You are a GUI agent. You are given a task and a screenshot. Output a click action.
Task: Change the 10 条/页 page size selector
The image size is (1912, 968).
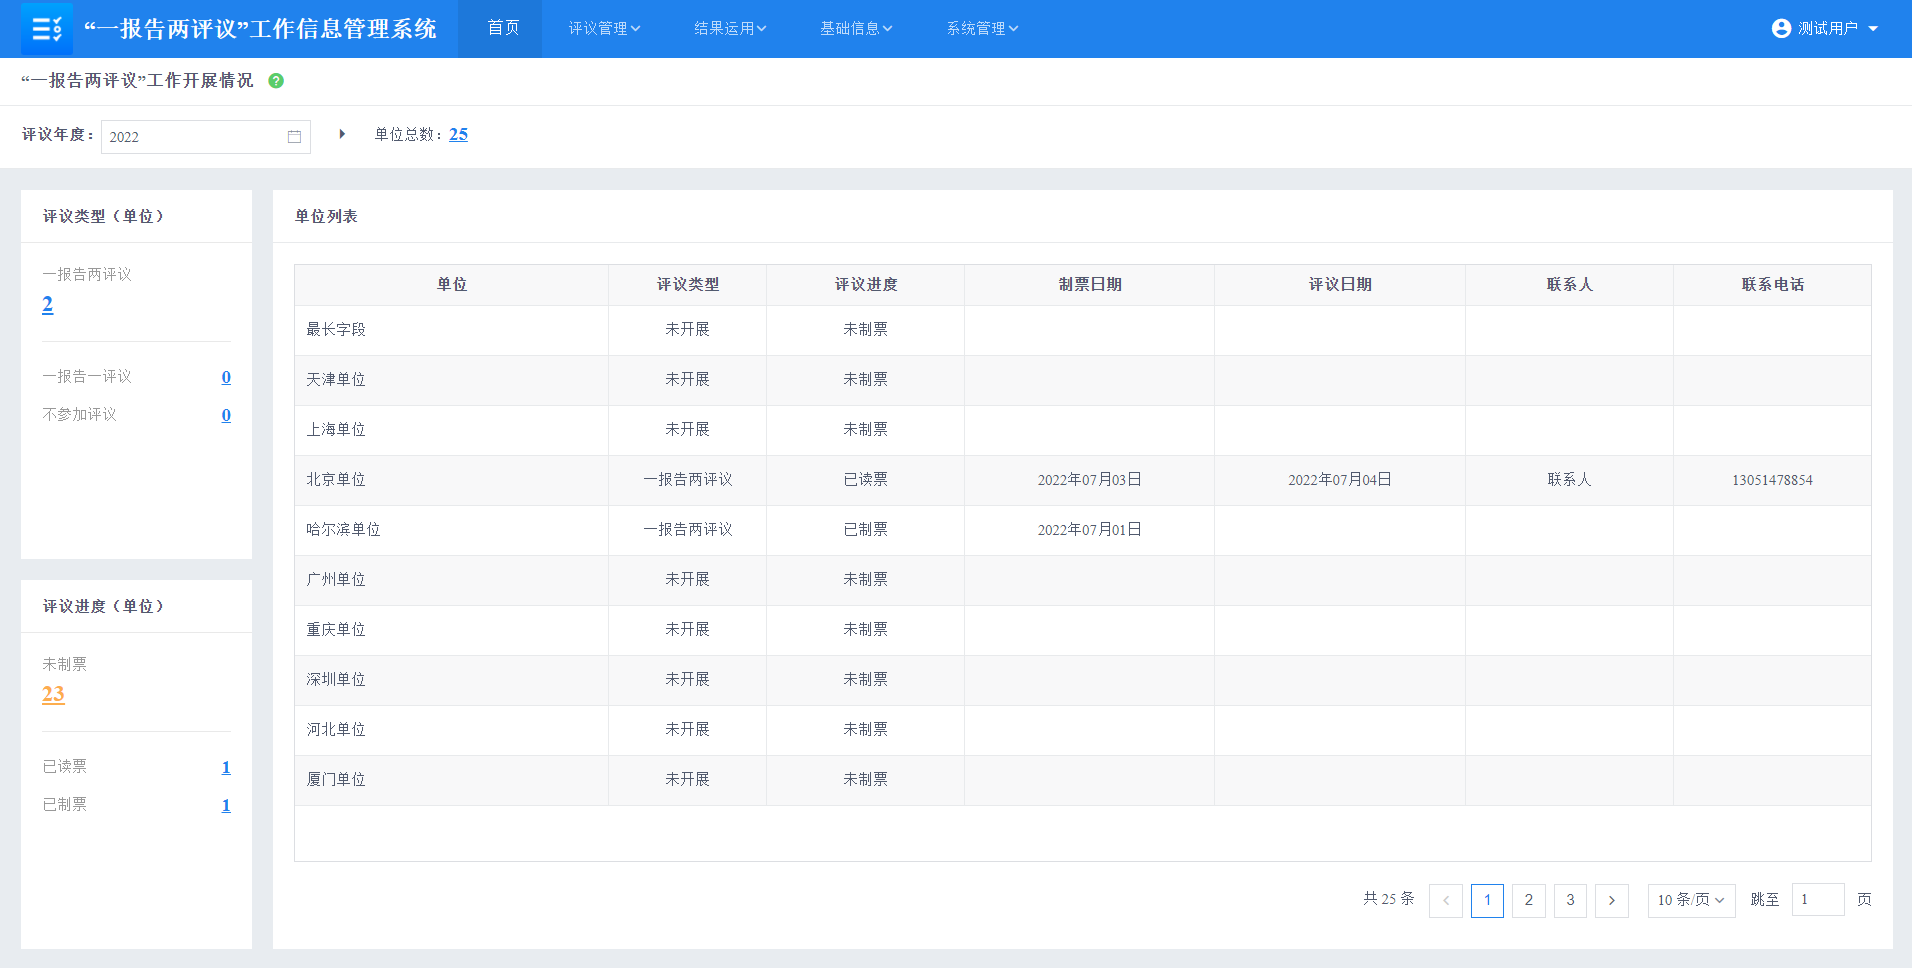click(1690, 900)
